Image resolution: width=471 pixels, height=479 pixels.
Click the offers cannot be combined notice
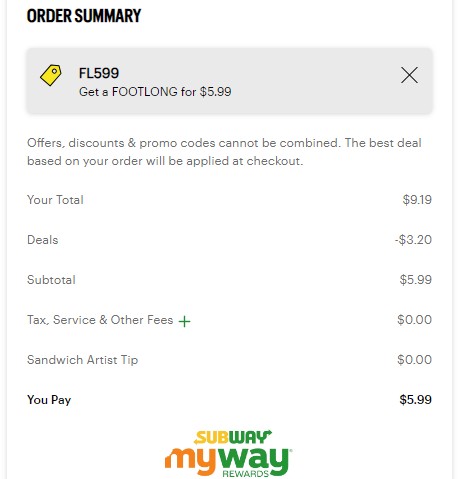click(x=224, y=152)
